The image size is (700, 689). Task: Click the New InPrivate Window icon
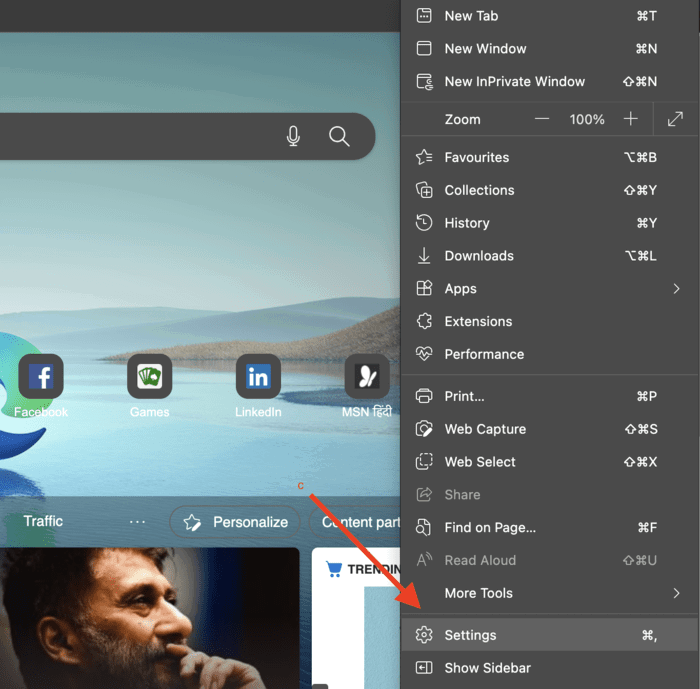tap(424, 81)
